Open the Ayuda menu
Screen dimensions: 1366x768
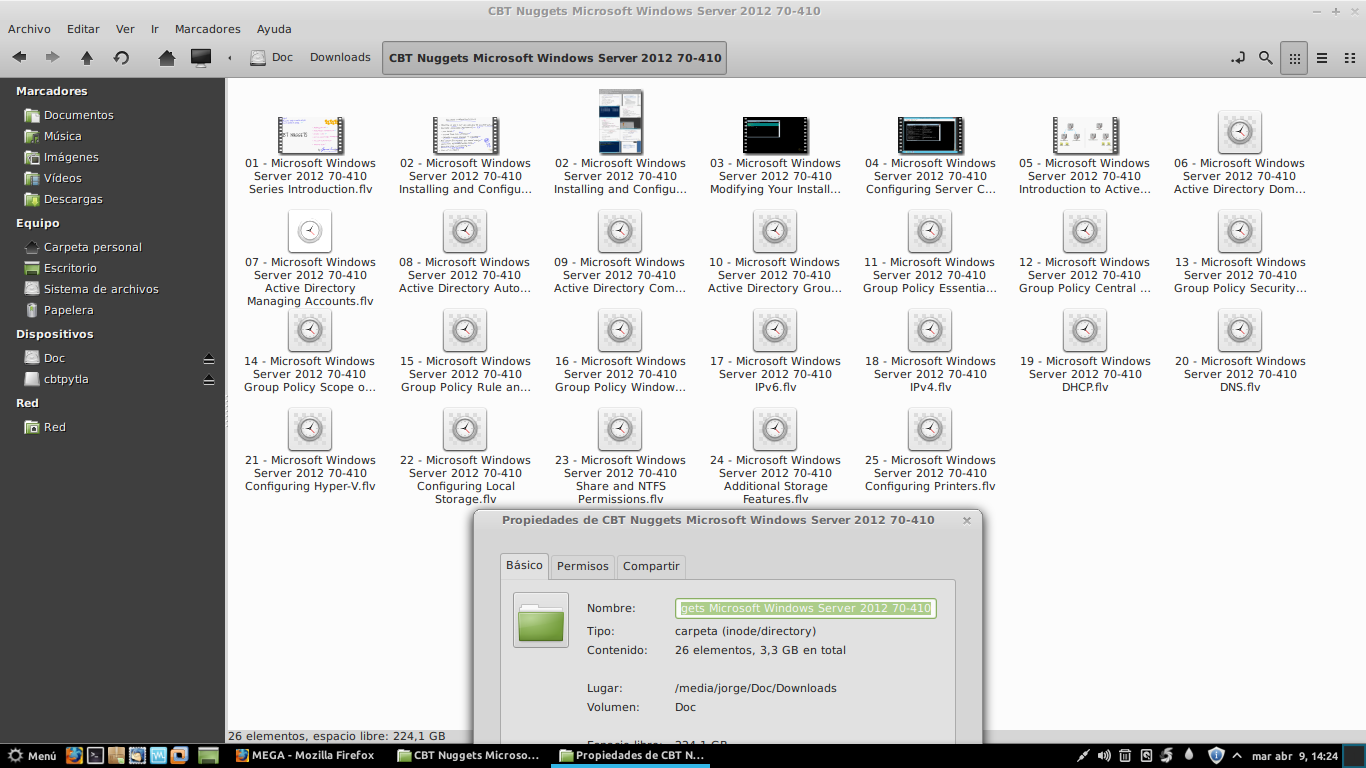274,29
